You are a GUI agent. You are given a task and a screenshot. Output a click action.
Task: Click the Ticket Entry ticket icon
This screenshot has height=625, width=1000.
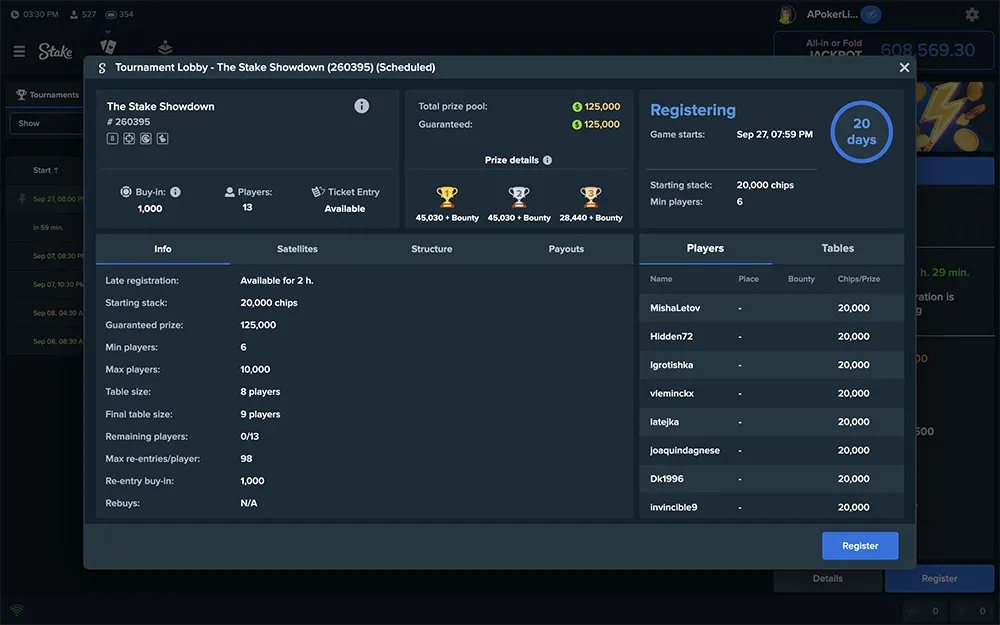point(318,192)
